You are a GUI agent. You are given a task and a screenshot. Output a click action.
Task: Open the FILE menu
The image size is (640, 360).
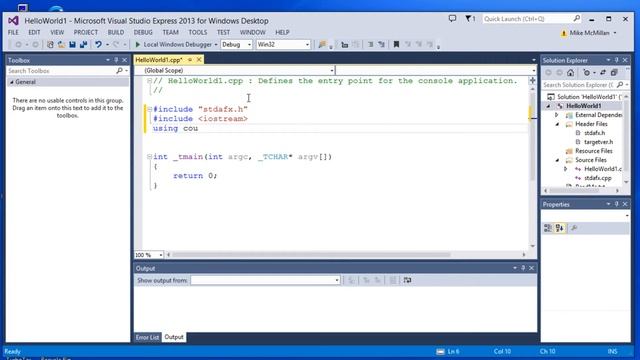(x=13, y=32)
